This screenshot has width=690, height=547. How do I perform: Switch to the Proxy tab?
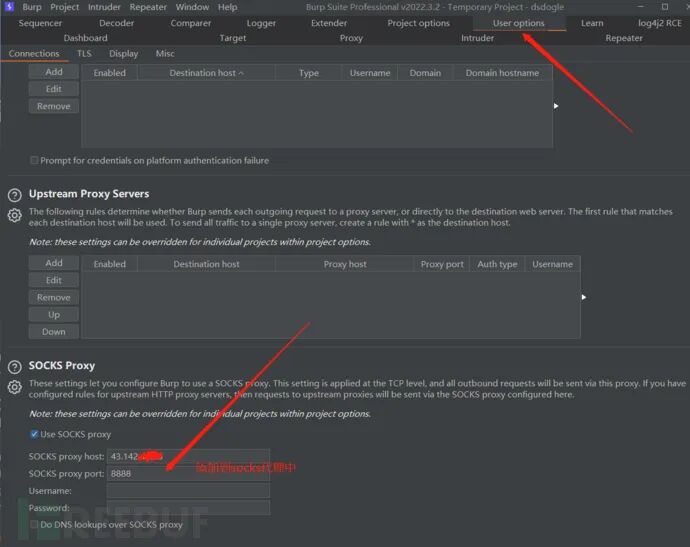(x=351, y=38)
